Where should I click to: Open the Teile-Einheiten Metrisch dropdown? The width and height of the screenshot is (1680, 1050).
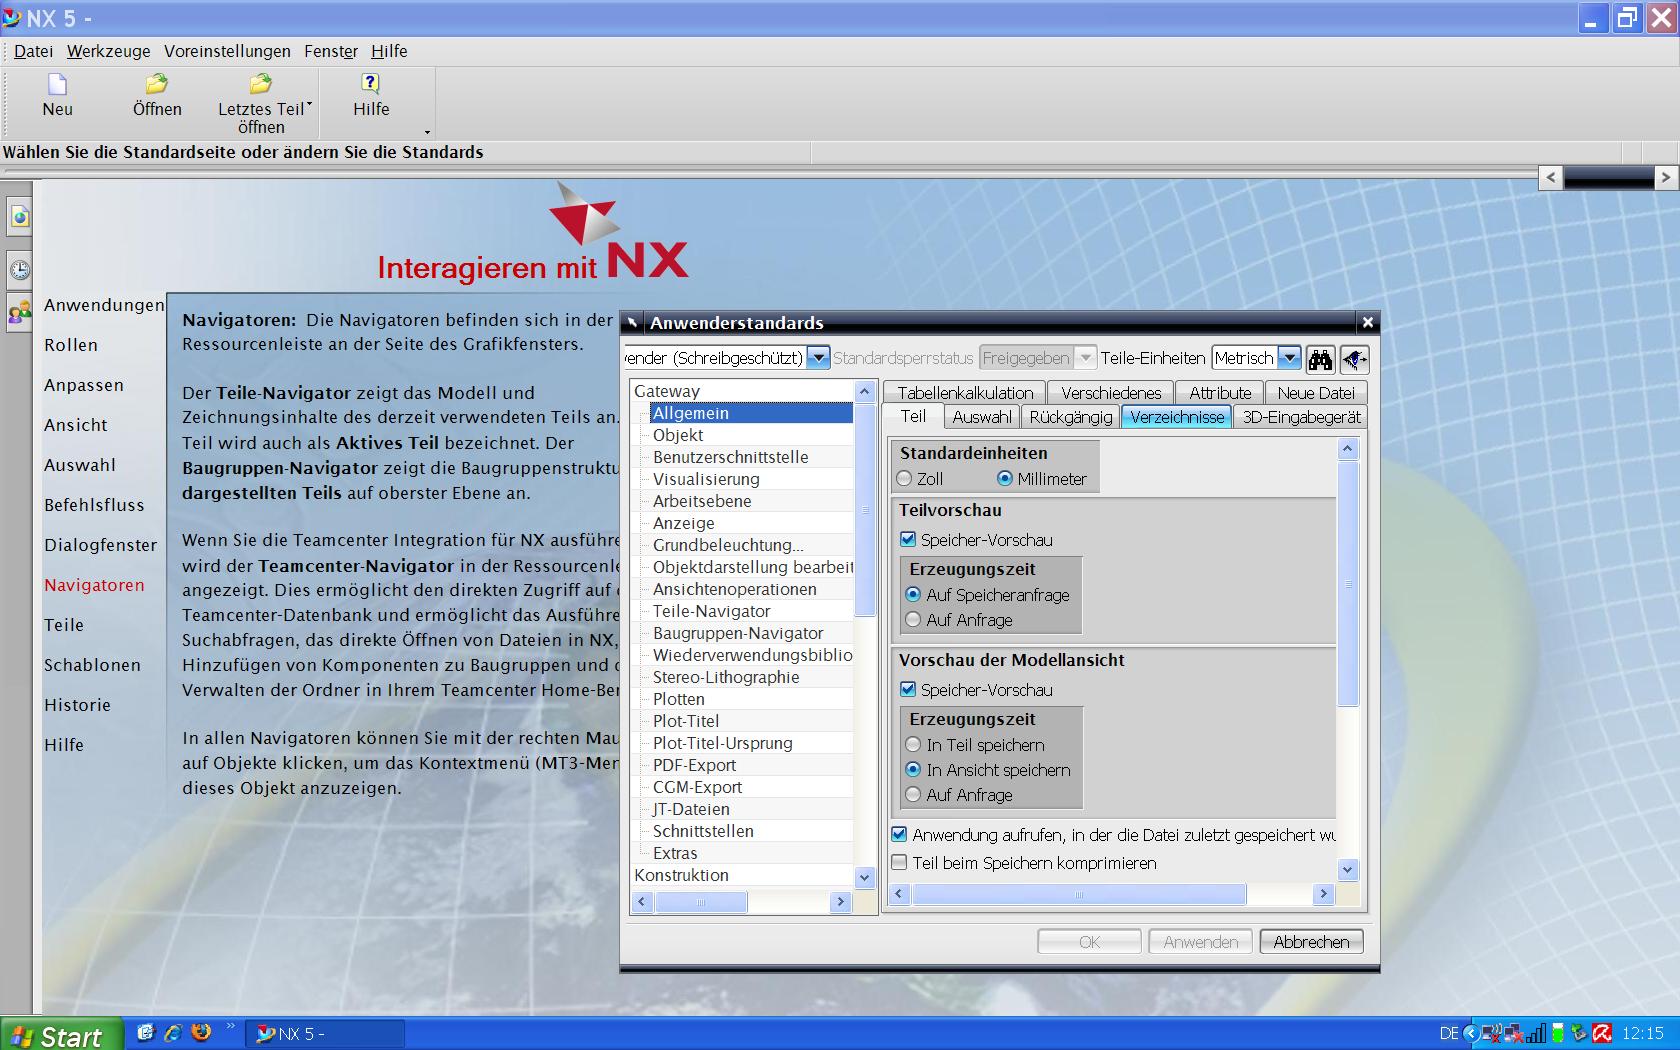pyautogui.click(x=1289, y=358)
